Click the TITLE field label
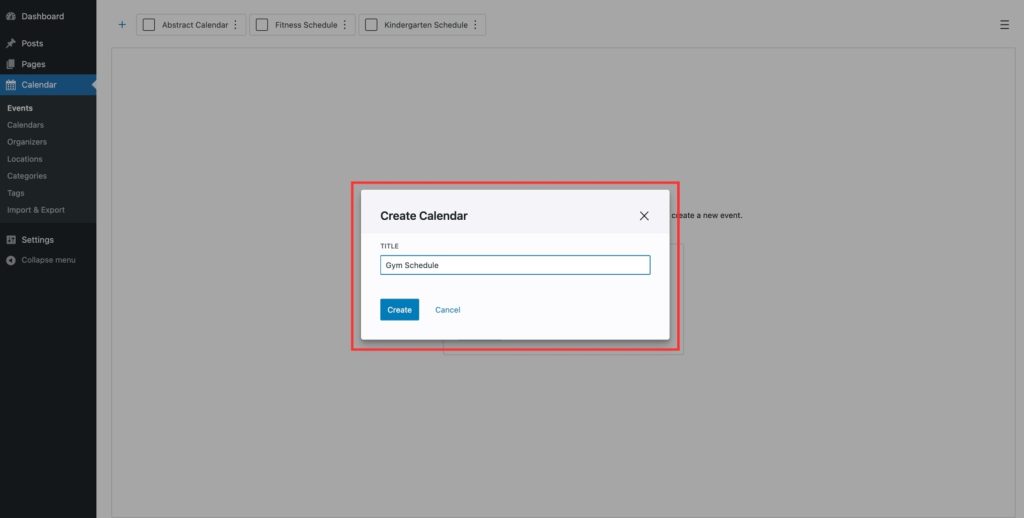Image resolution: width=1024 pixels, height=518 pixels. [x=389, y=246]
